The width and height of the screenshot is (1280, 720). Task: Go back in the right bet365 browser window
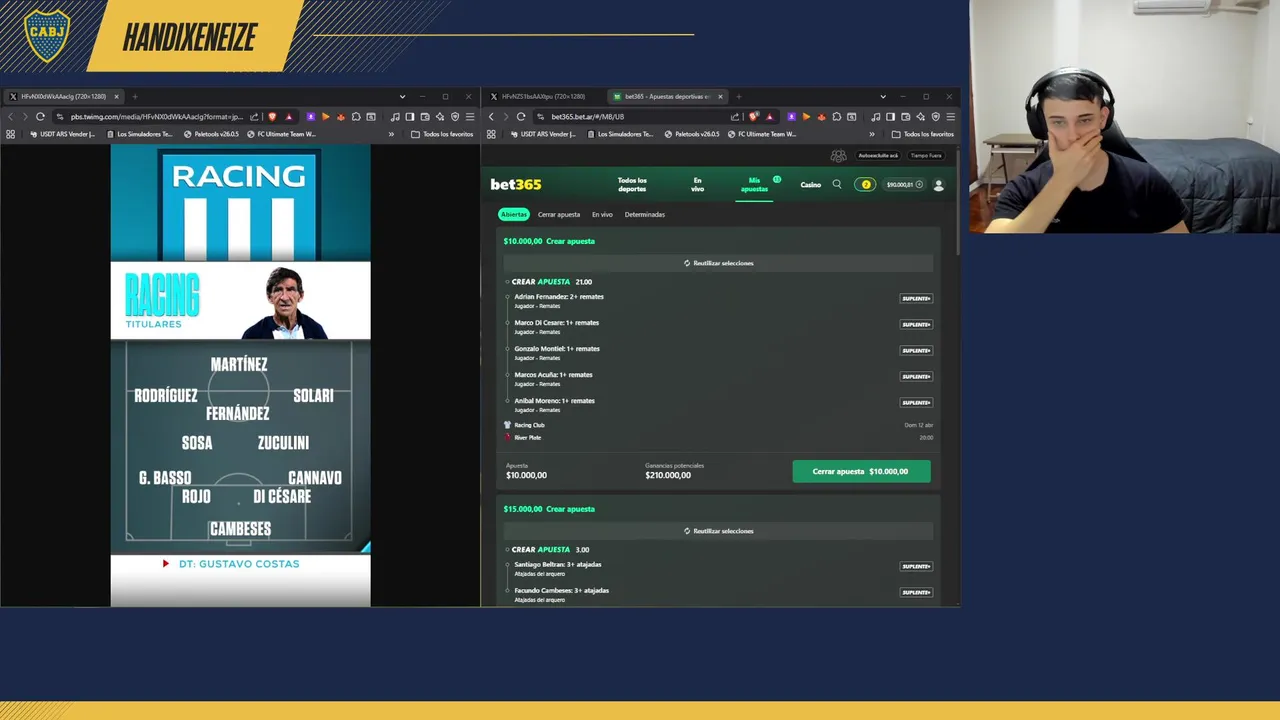pos(491,116)
